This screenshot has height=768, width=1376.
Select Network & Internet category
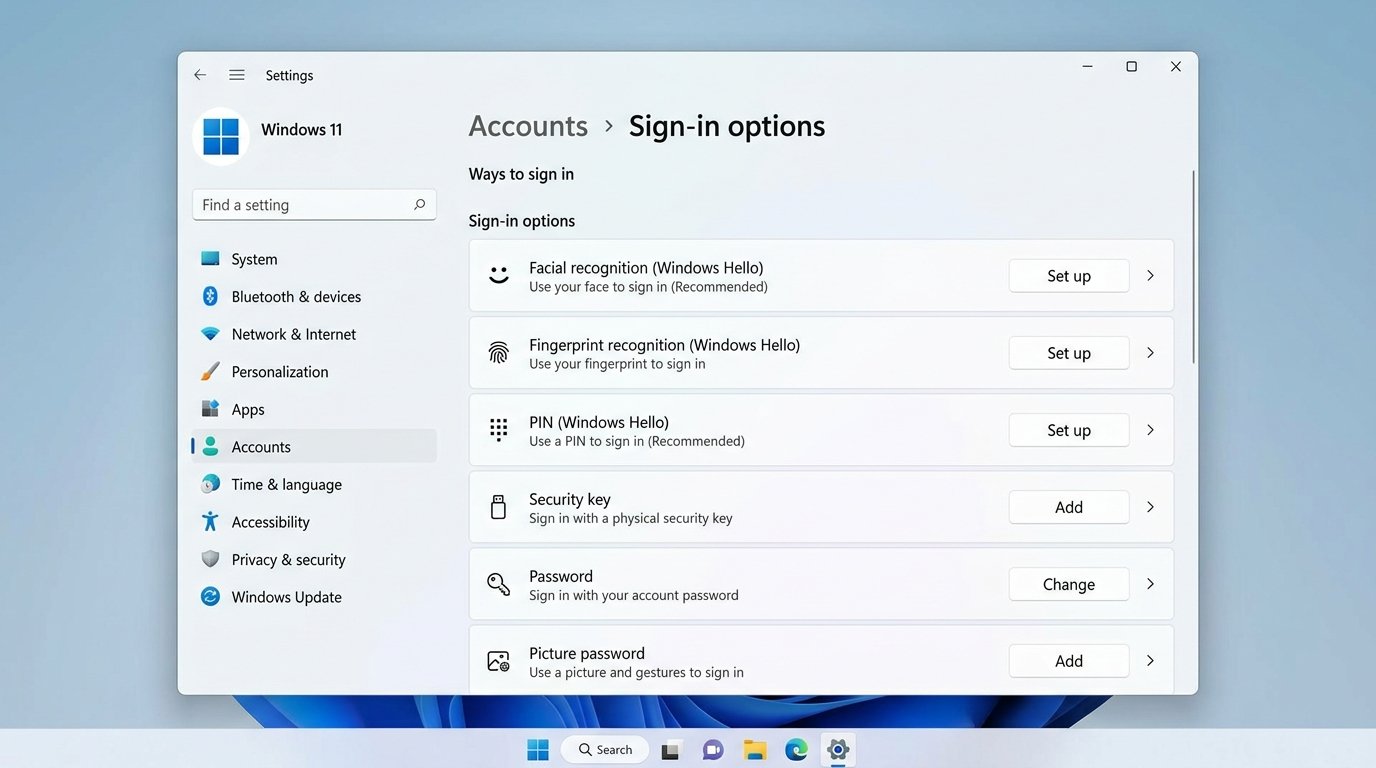pyautogui.click(x=314, y=334)
